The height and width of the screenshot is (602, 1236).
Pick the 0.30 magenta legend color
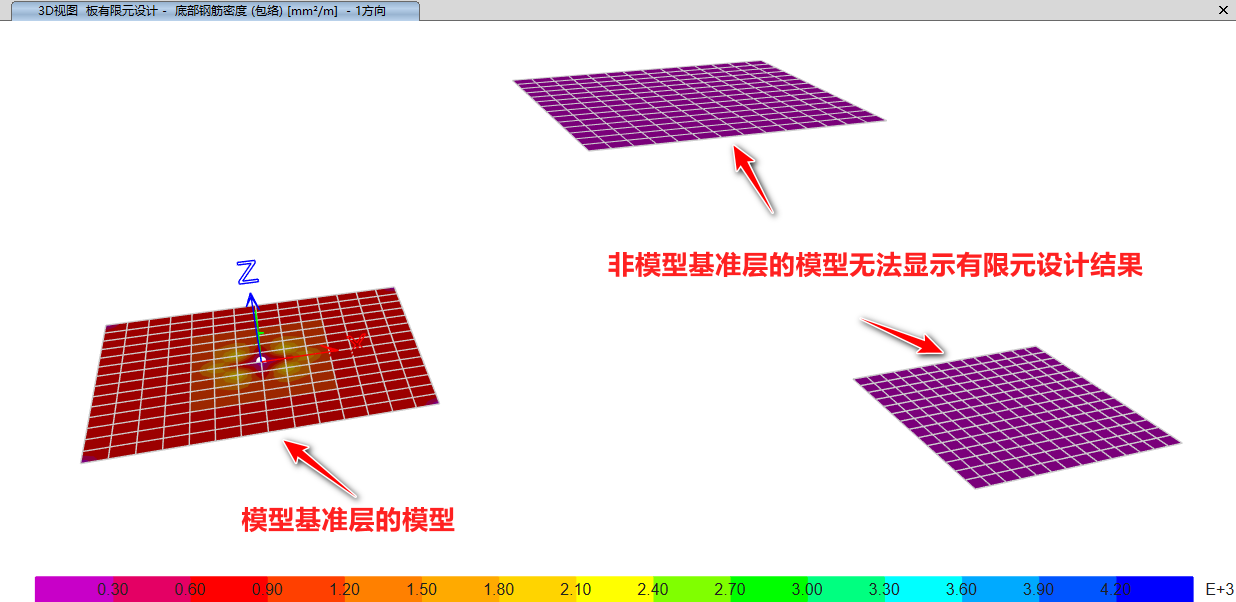pyautogui.click(x=112, y=589)
